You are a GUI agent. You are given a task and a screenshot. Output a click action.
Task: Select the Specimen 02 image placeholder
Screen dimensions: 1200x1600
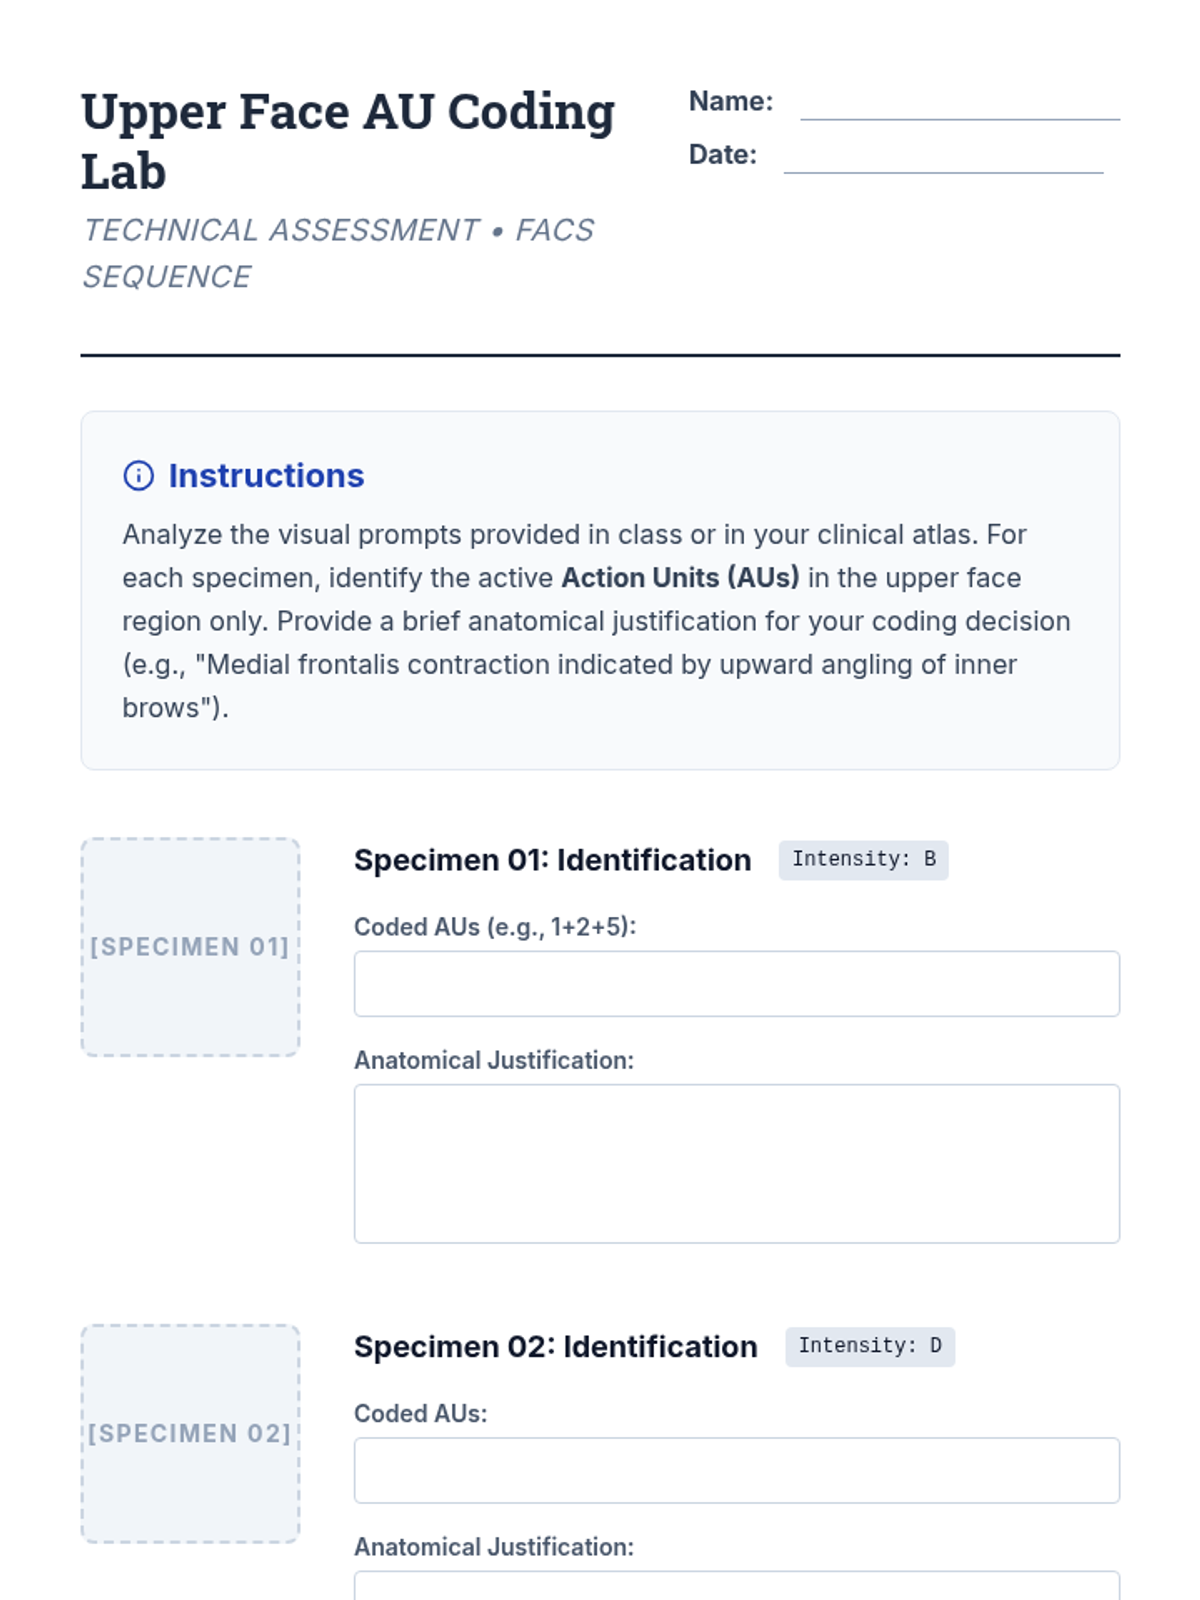tap(190, 1434)
